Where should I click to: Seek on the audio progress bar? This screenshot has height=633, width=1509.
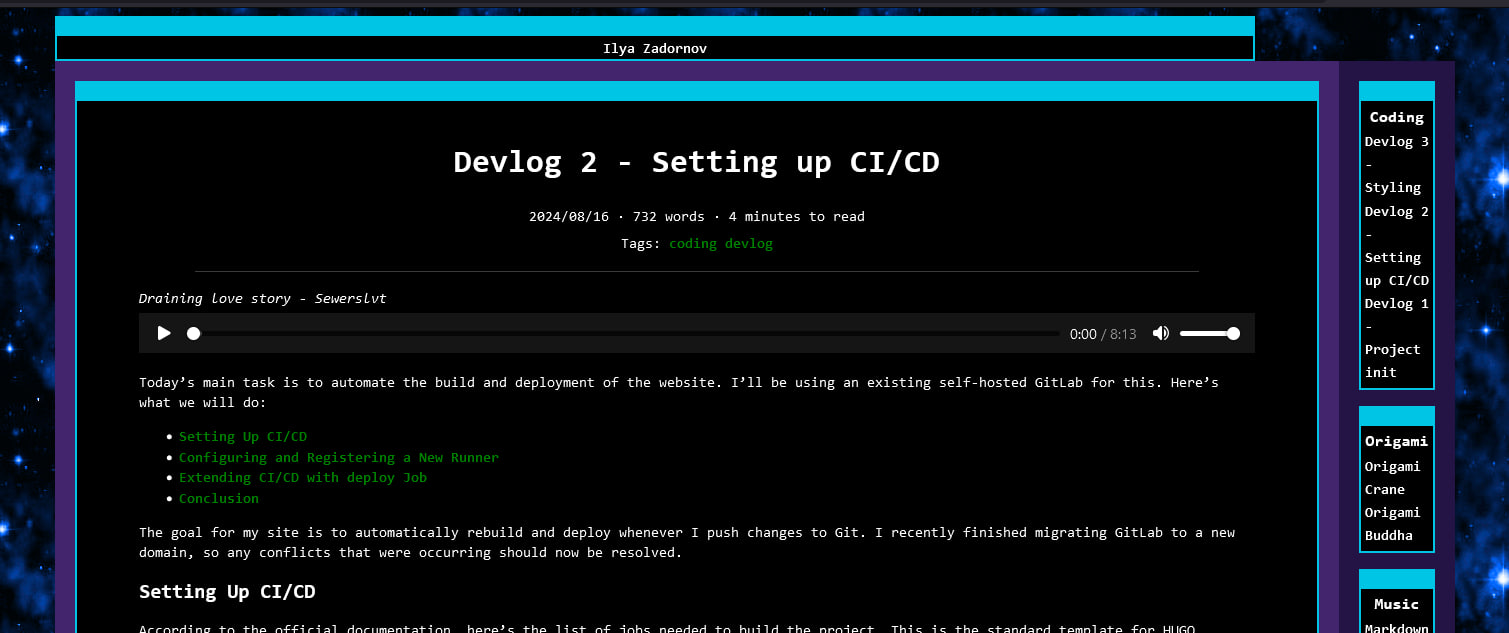(624, 333)
